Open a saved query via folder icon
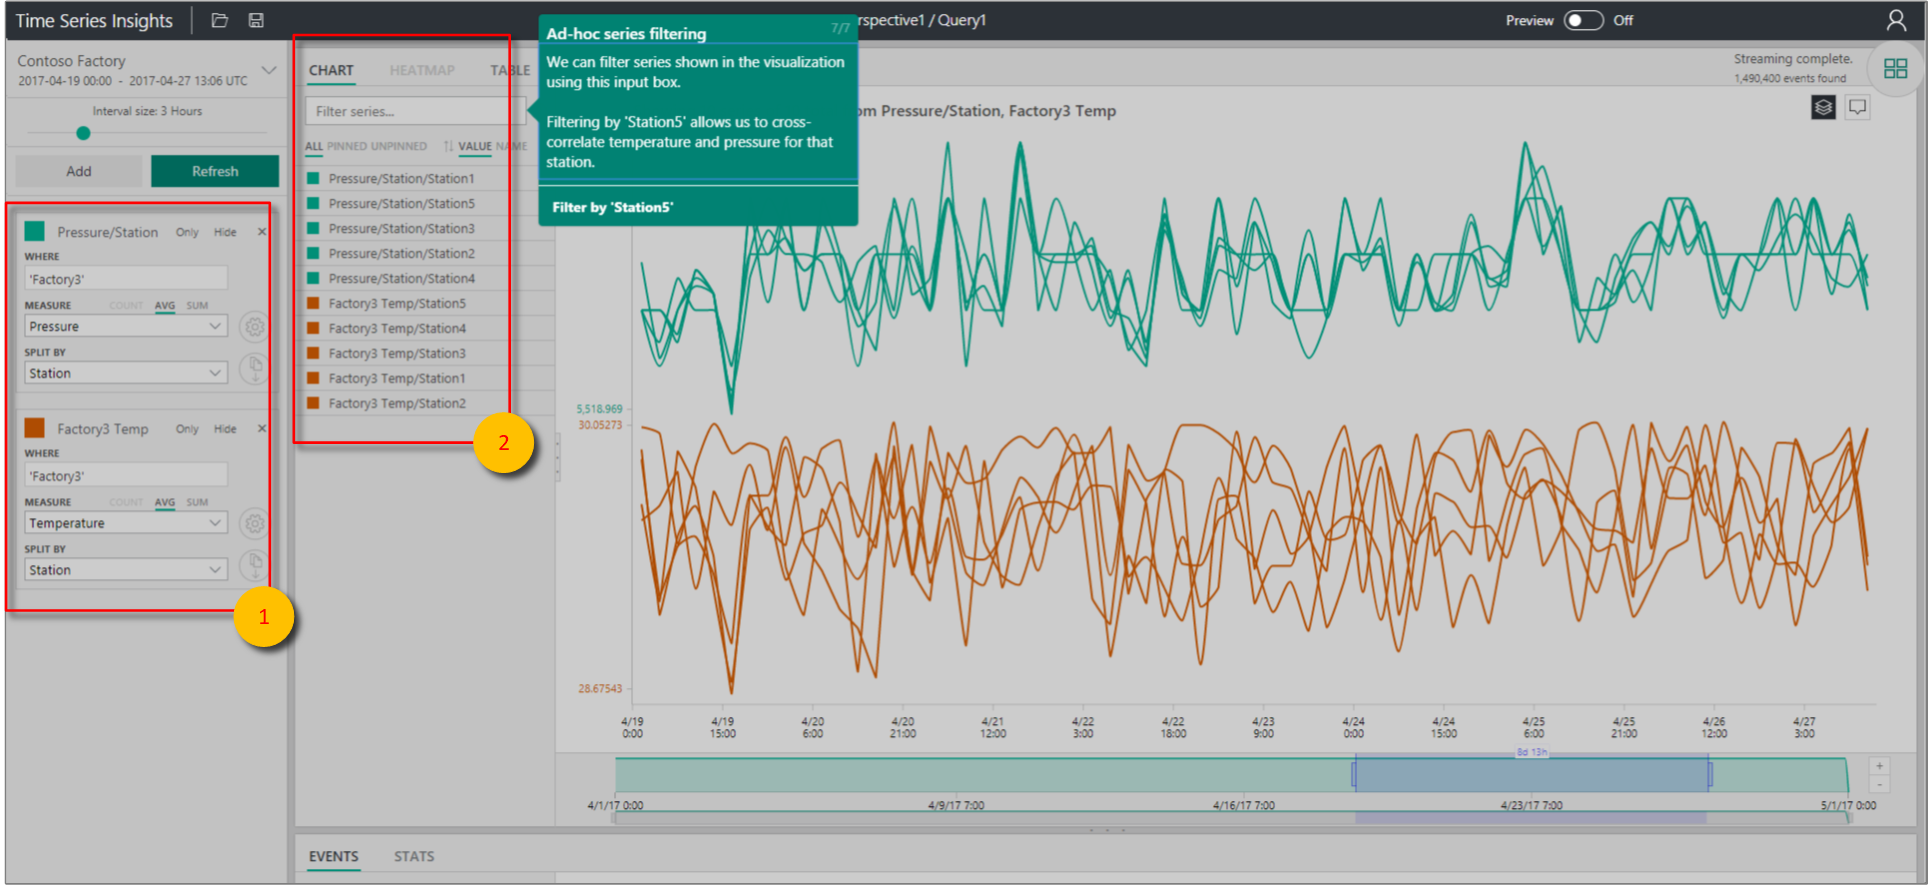Screen dimensions: 1929x885 (x=220, y=20)
